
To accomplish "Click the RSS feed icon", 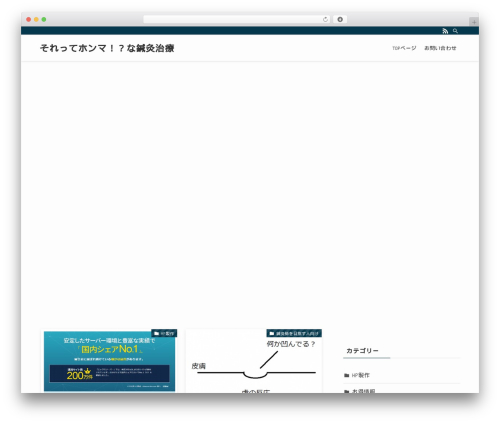I will click(445, 31).
